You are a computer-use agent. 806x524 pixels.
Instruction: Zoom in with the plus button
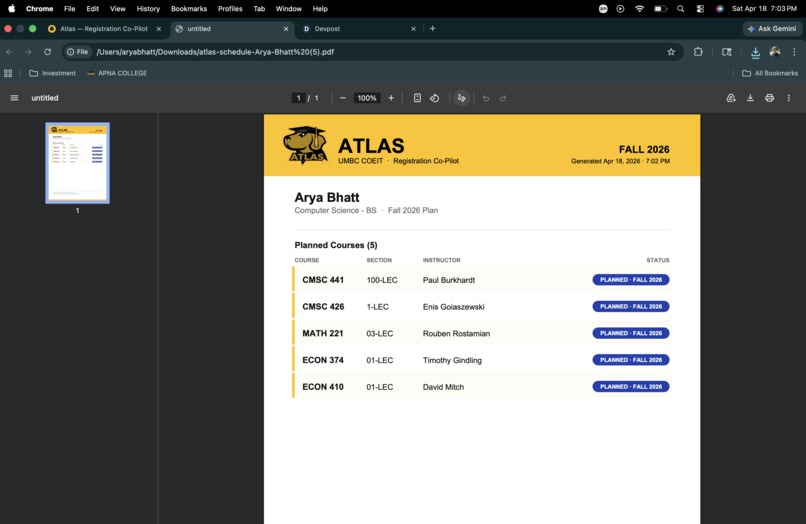tap(391, 98)
